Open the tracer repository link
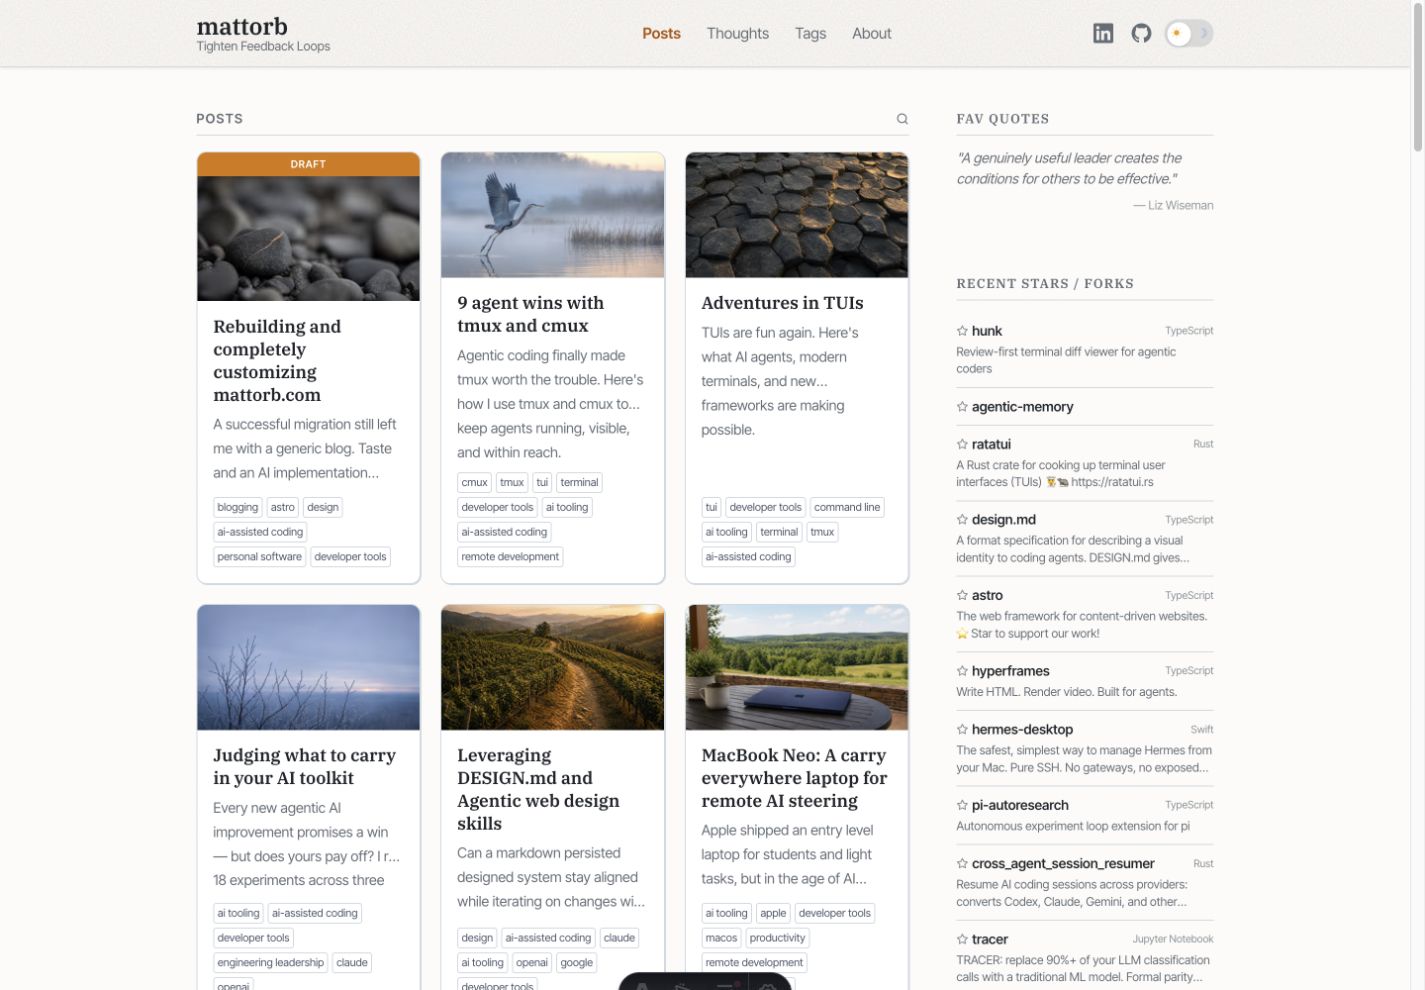 (x=989, y=940)
